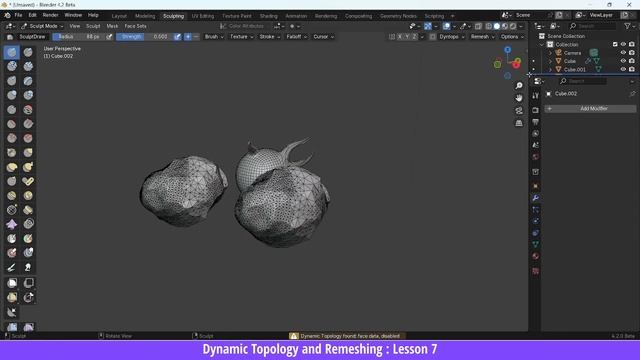
Task: Toggle X-ray view icon
Action: point(478,26)
